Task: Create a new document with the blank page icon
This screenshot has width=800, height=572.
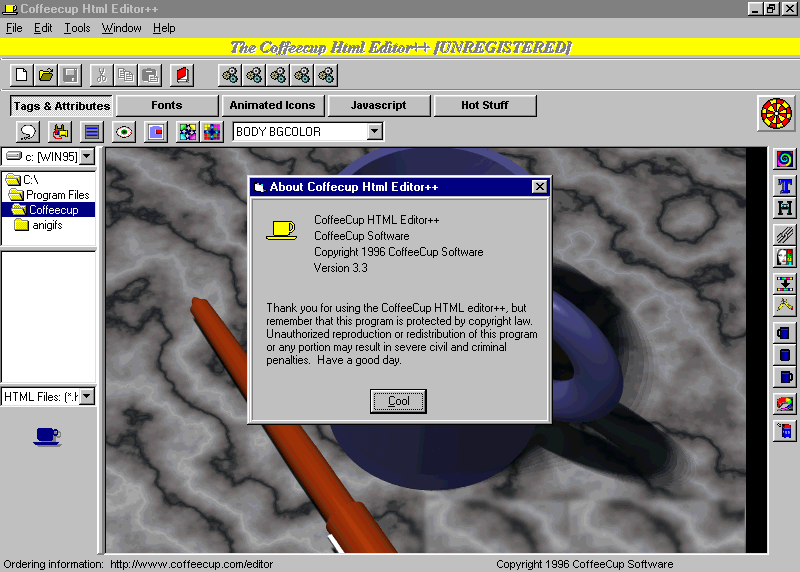Action: 22,76
